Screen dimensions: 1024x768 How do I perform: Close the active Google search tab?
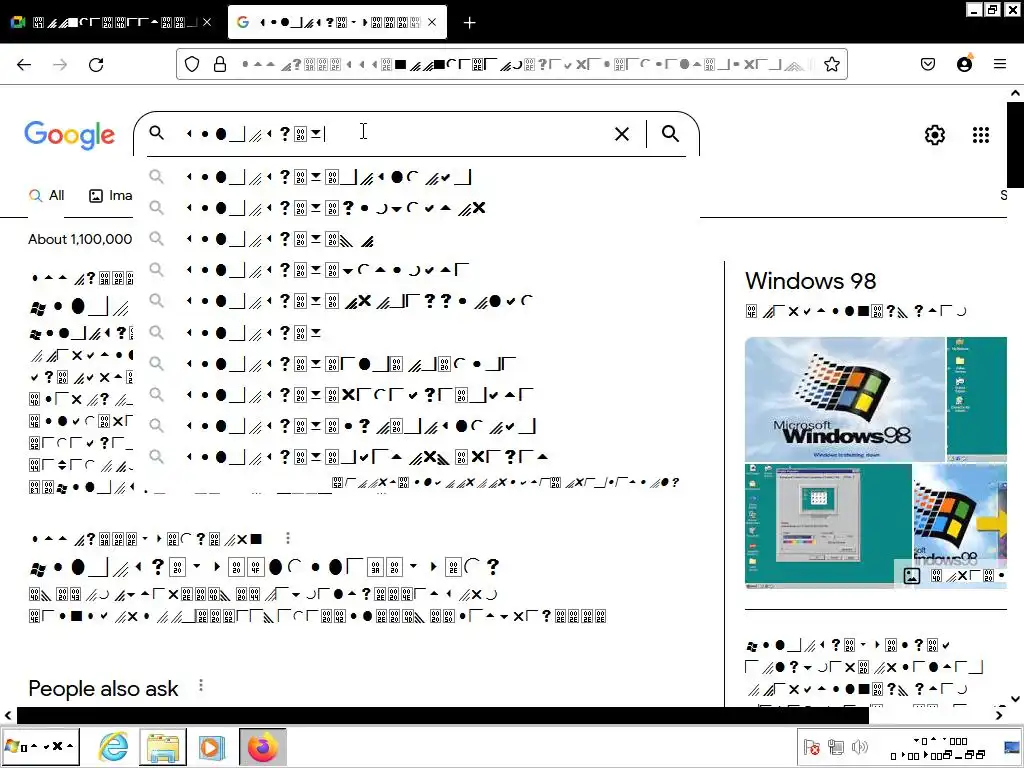[432, 22]
